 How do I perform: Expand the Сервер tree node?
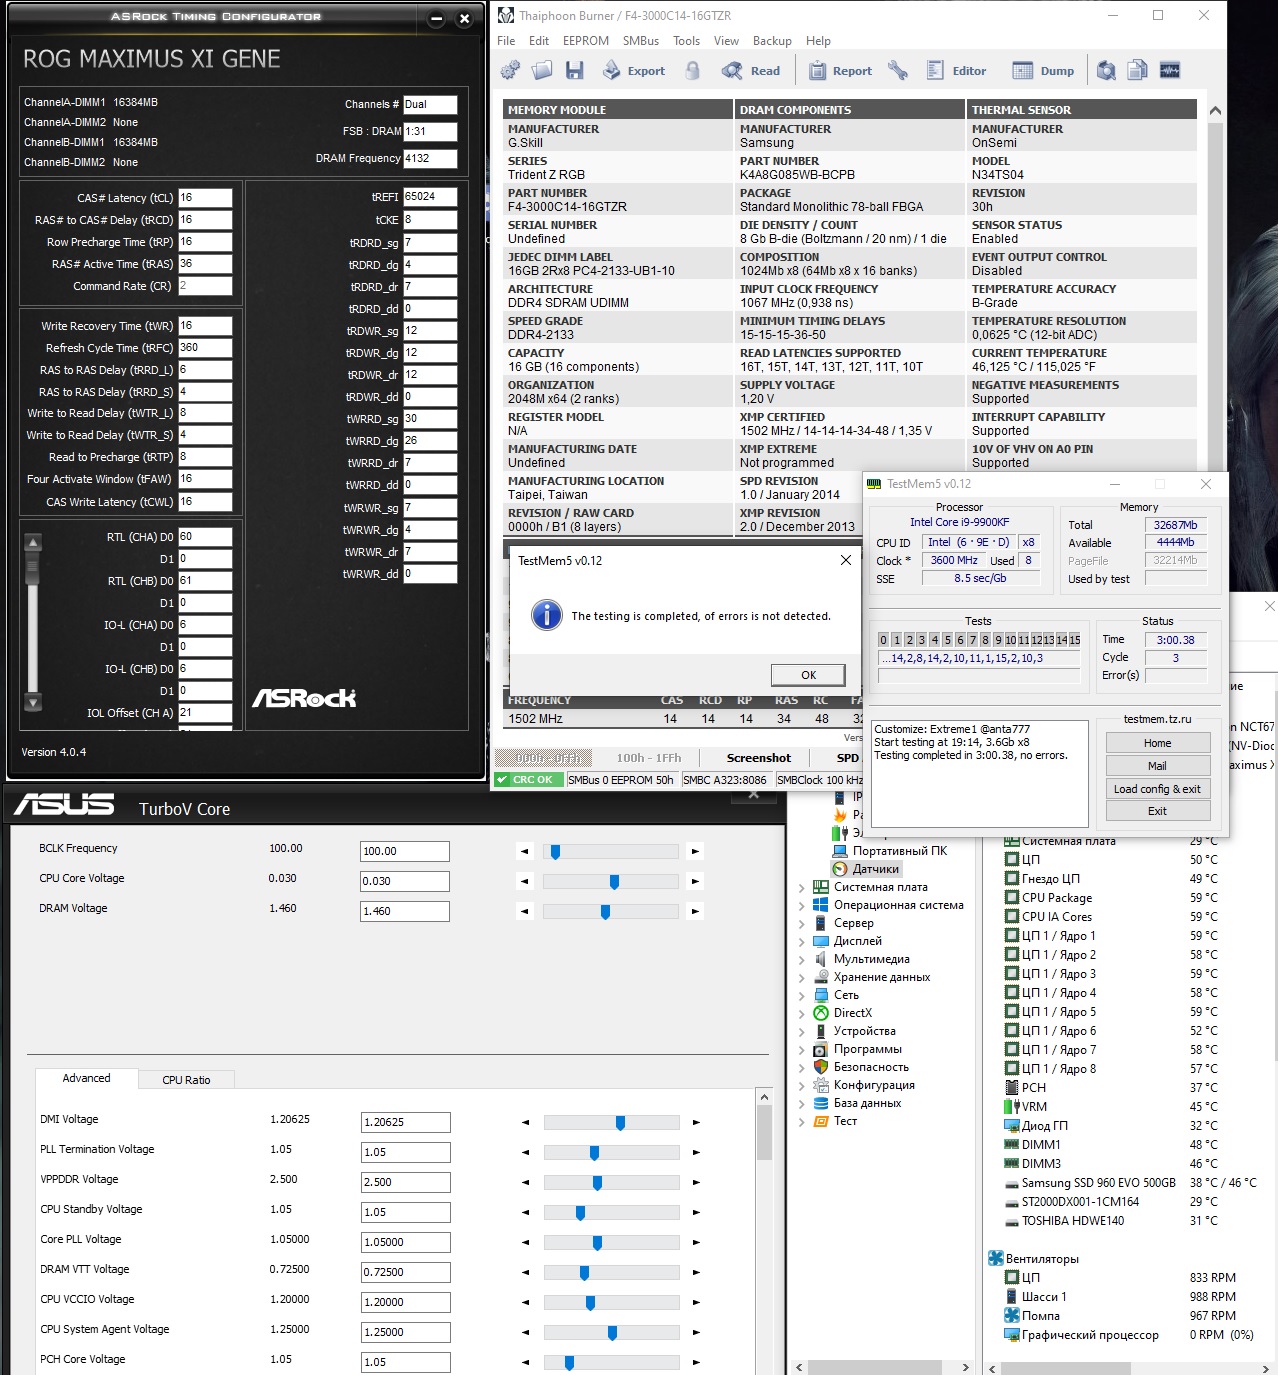pyautogui.click(x=802, y=924)
